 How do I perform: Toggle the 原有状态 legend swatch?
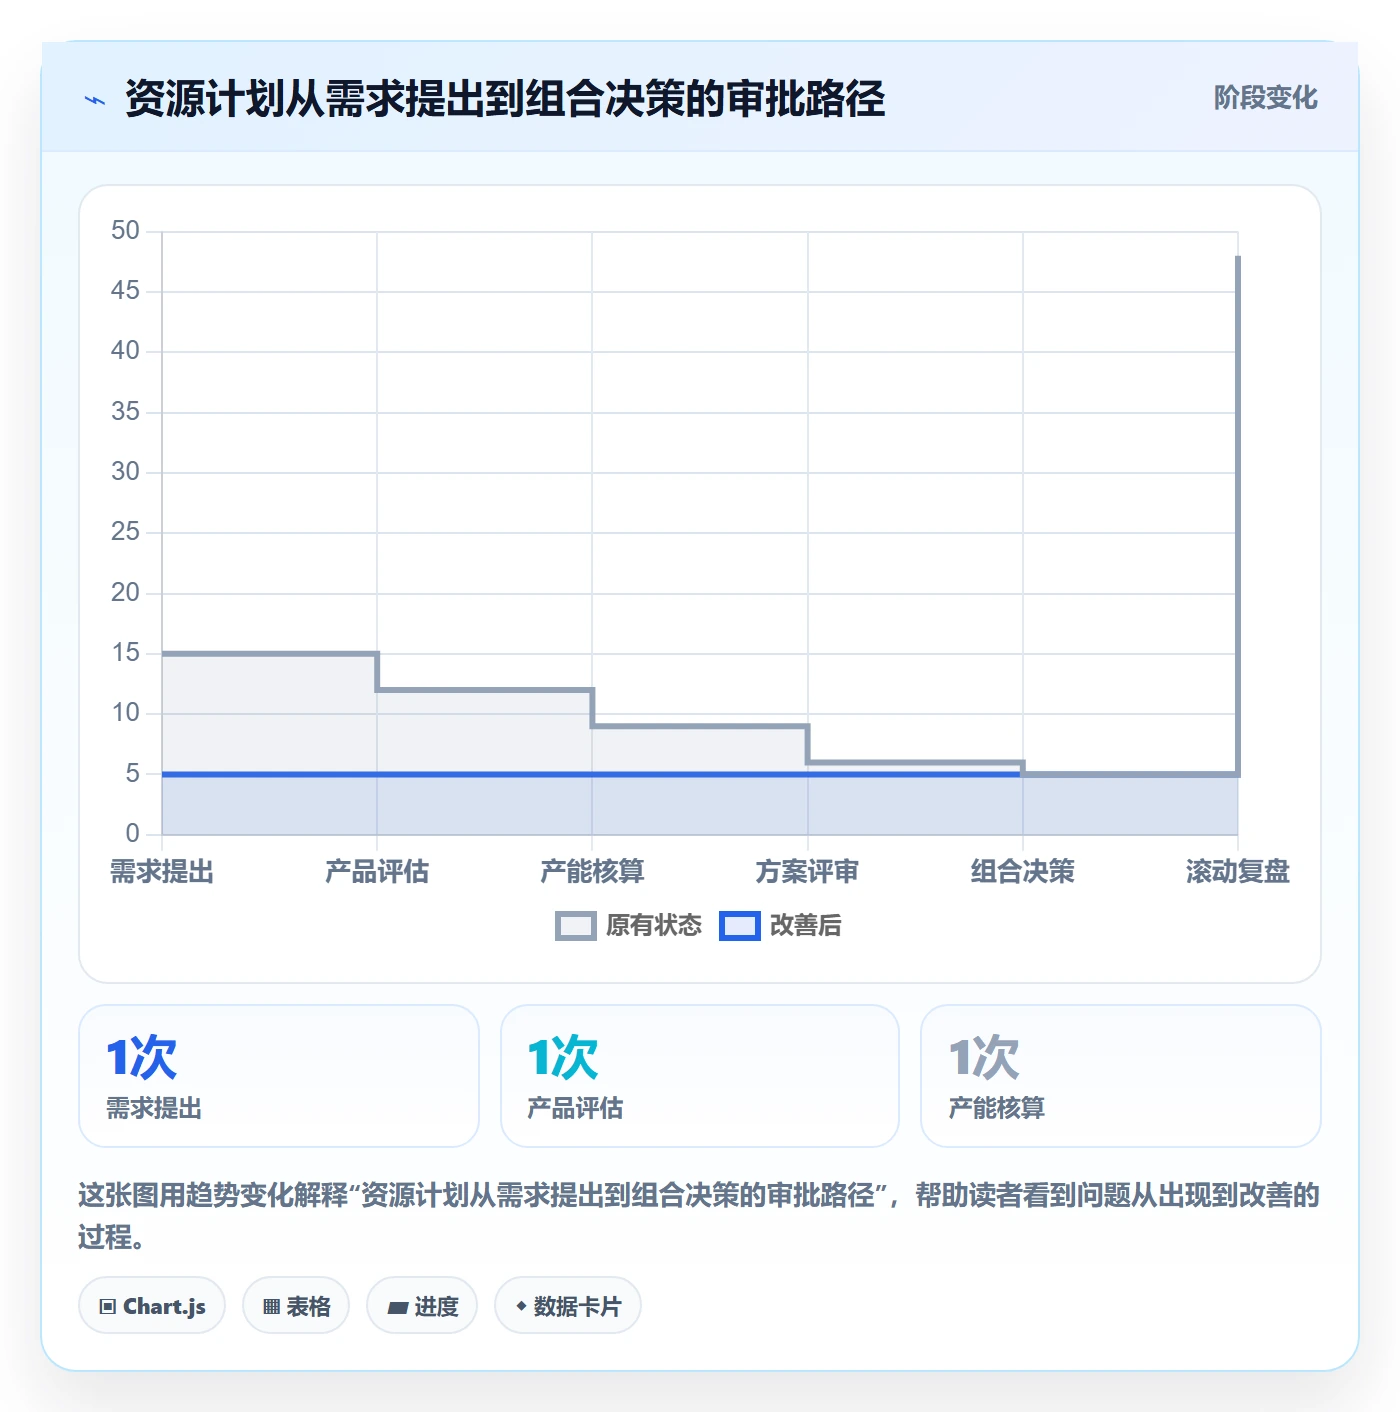click(575, 926)
